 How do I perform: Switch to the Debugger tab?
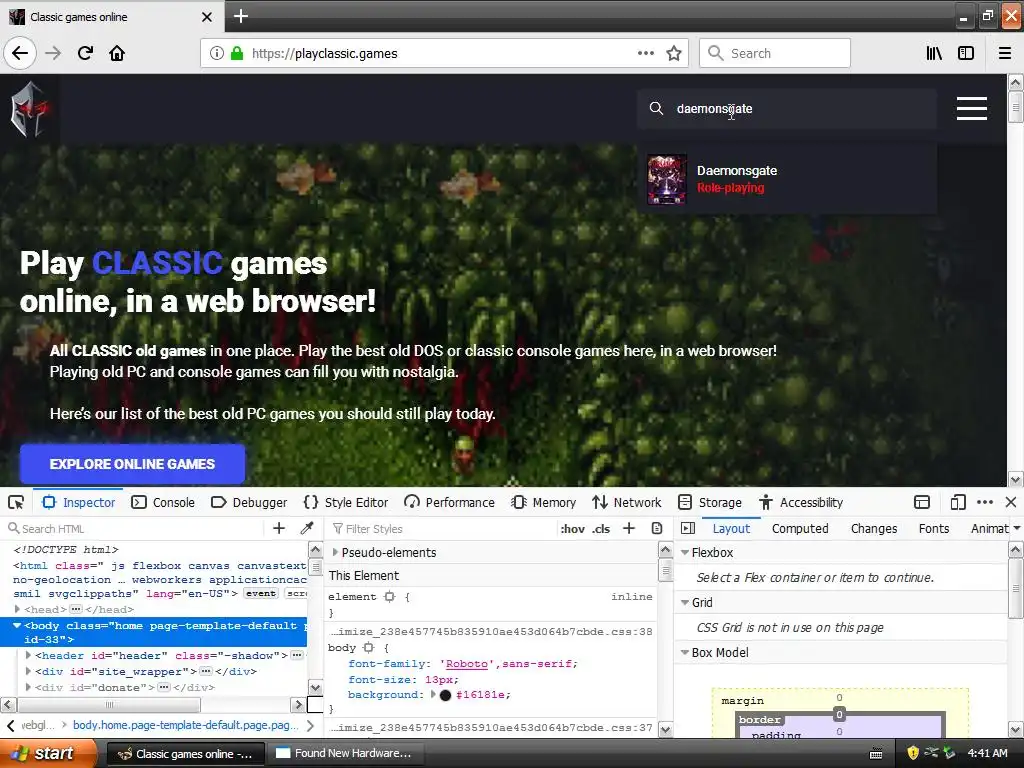click(x=249, y=502)
